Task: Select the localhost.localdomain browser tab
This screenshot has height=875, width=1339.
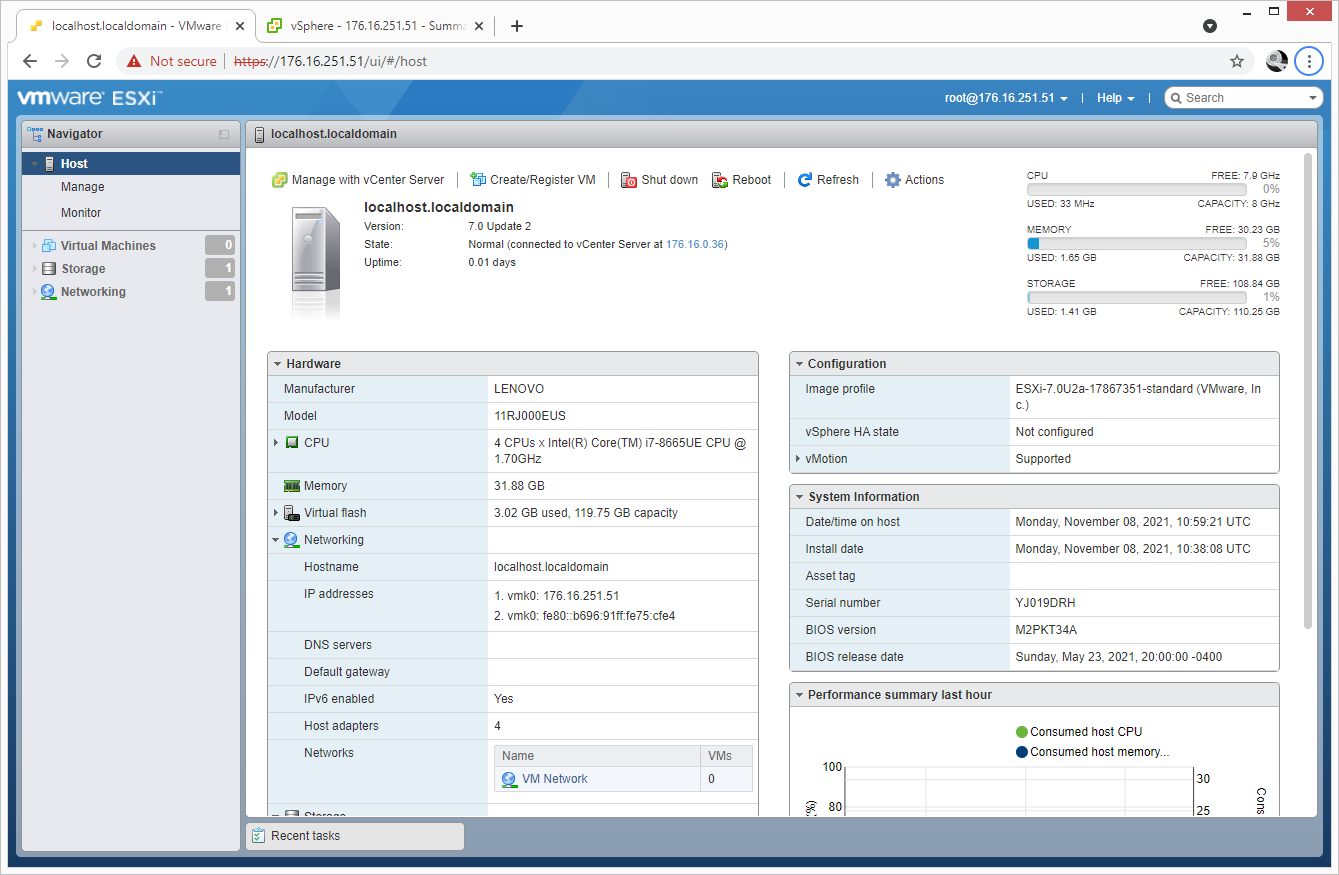Action: [135, 26]
